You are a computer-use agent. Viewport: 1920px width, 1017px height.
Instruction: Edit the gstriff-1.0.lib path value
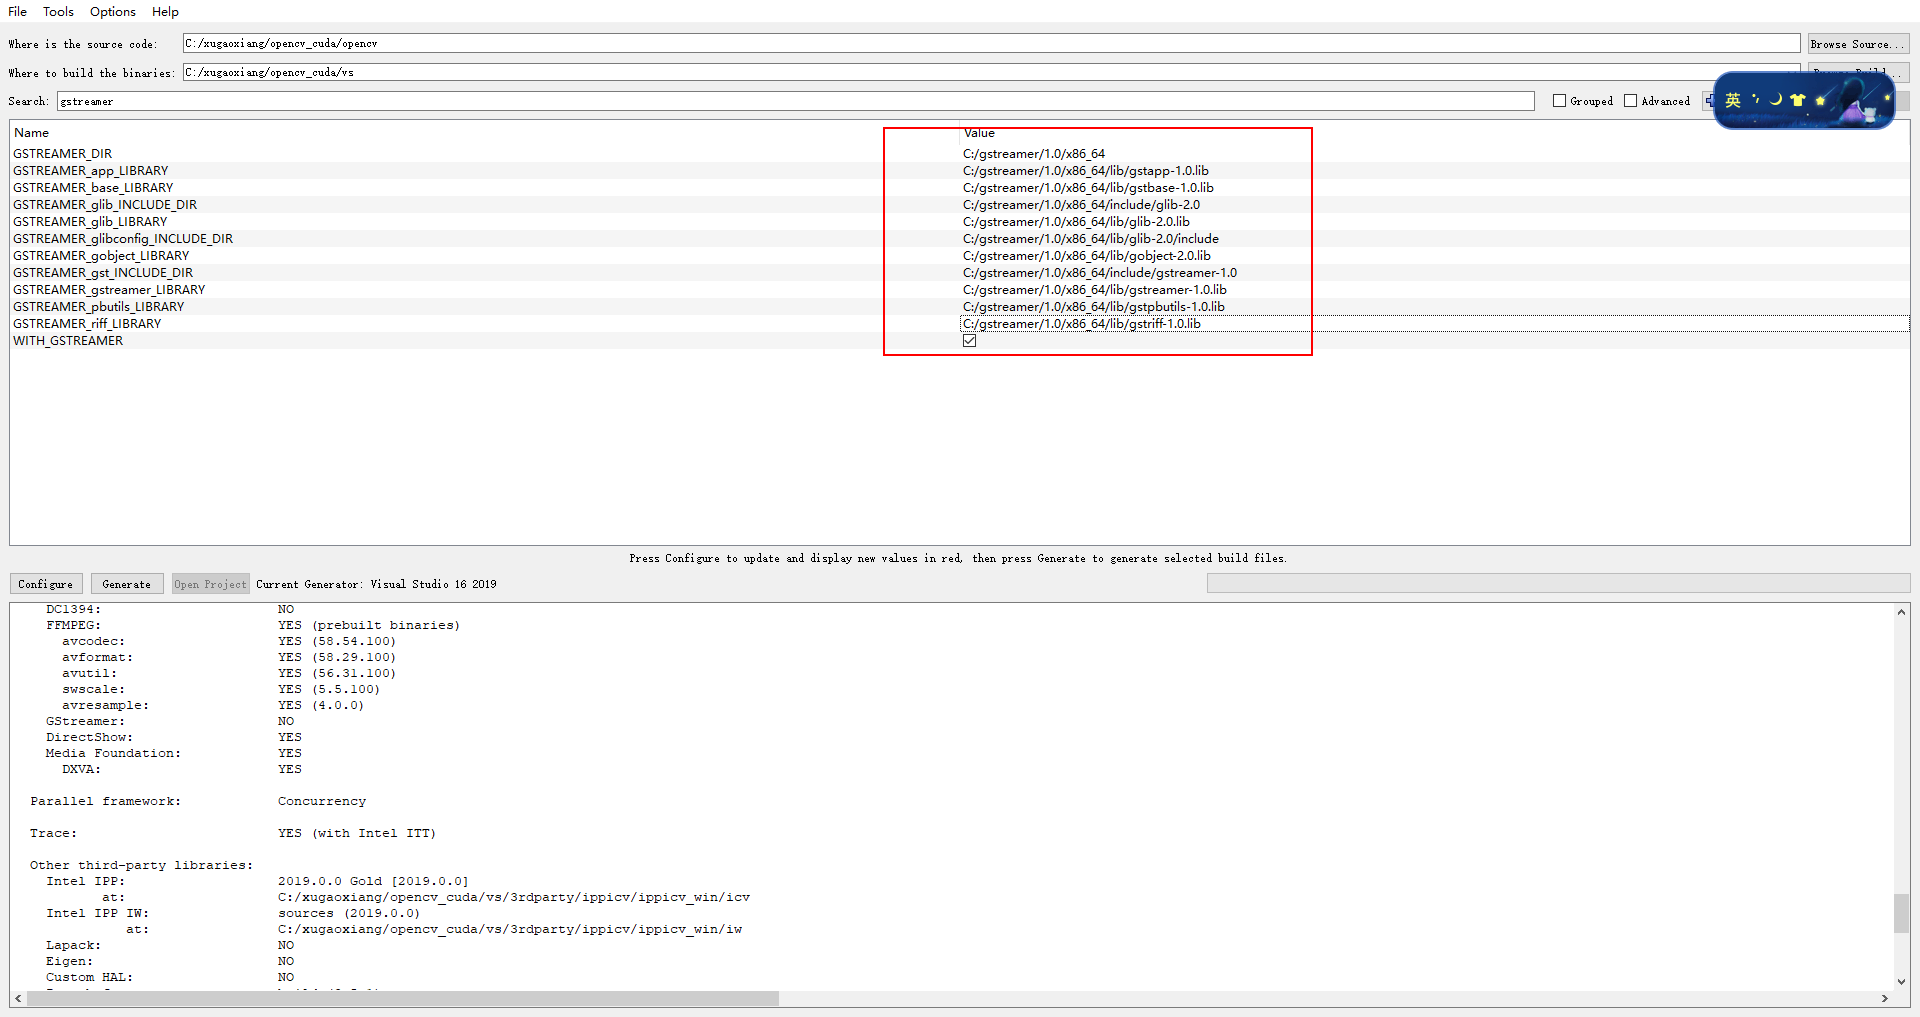(x=1082, y=324)
